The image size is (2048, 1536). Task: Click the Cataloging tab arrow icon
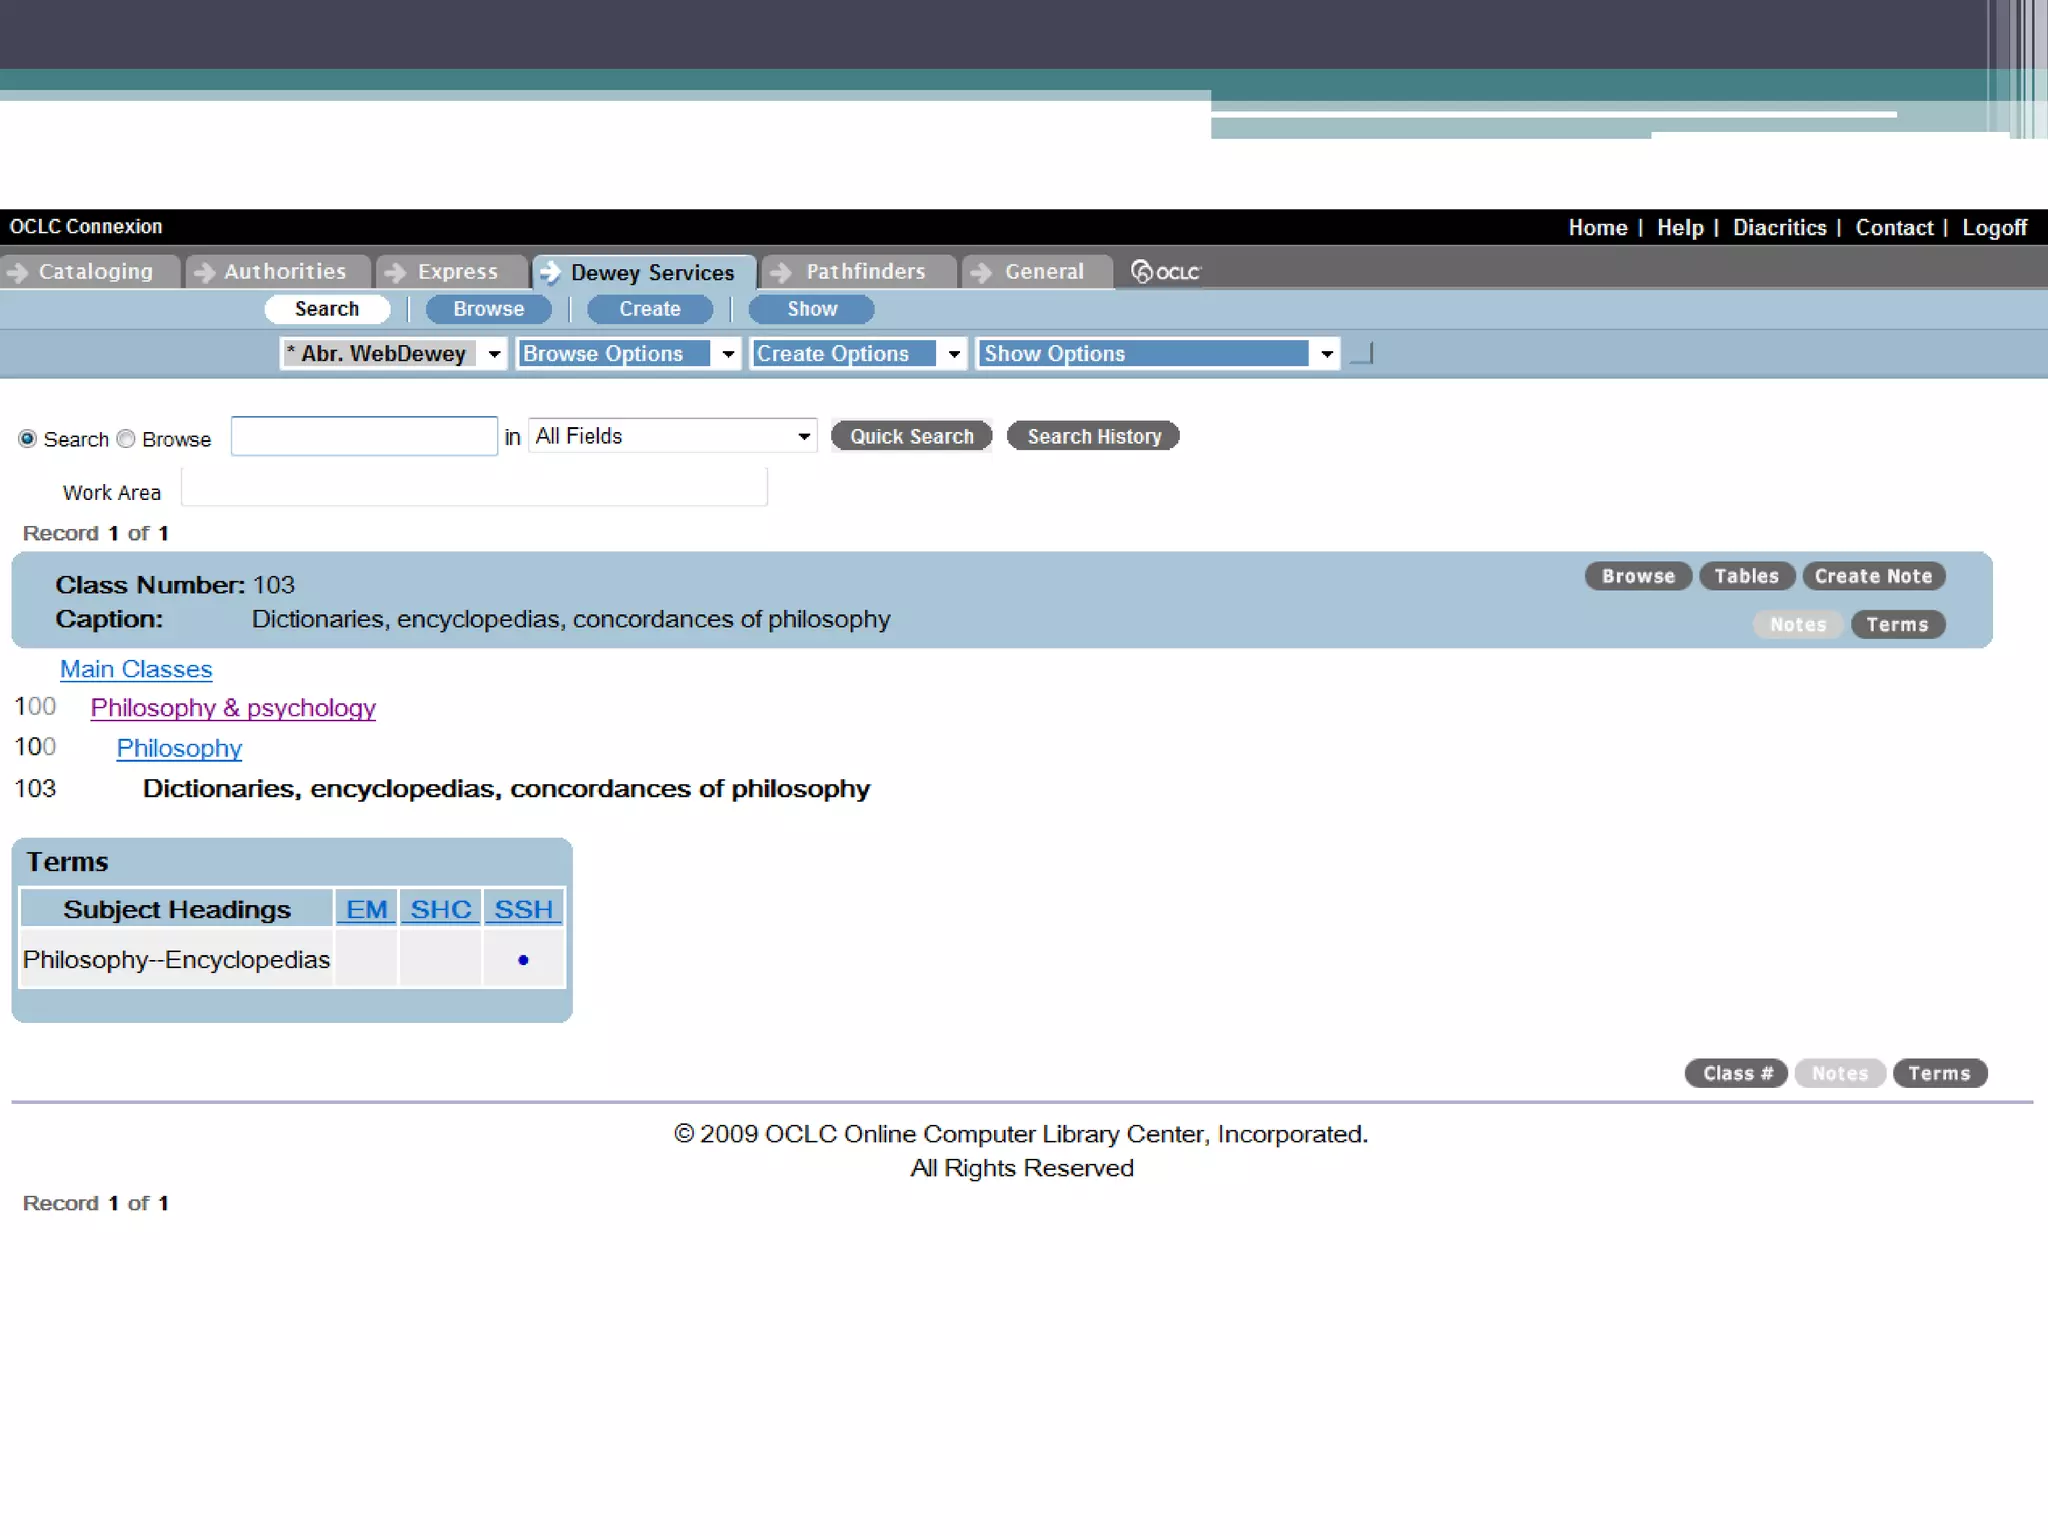click(17, 272)
